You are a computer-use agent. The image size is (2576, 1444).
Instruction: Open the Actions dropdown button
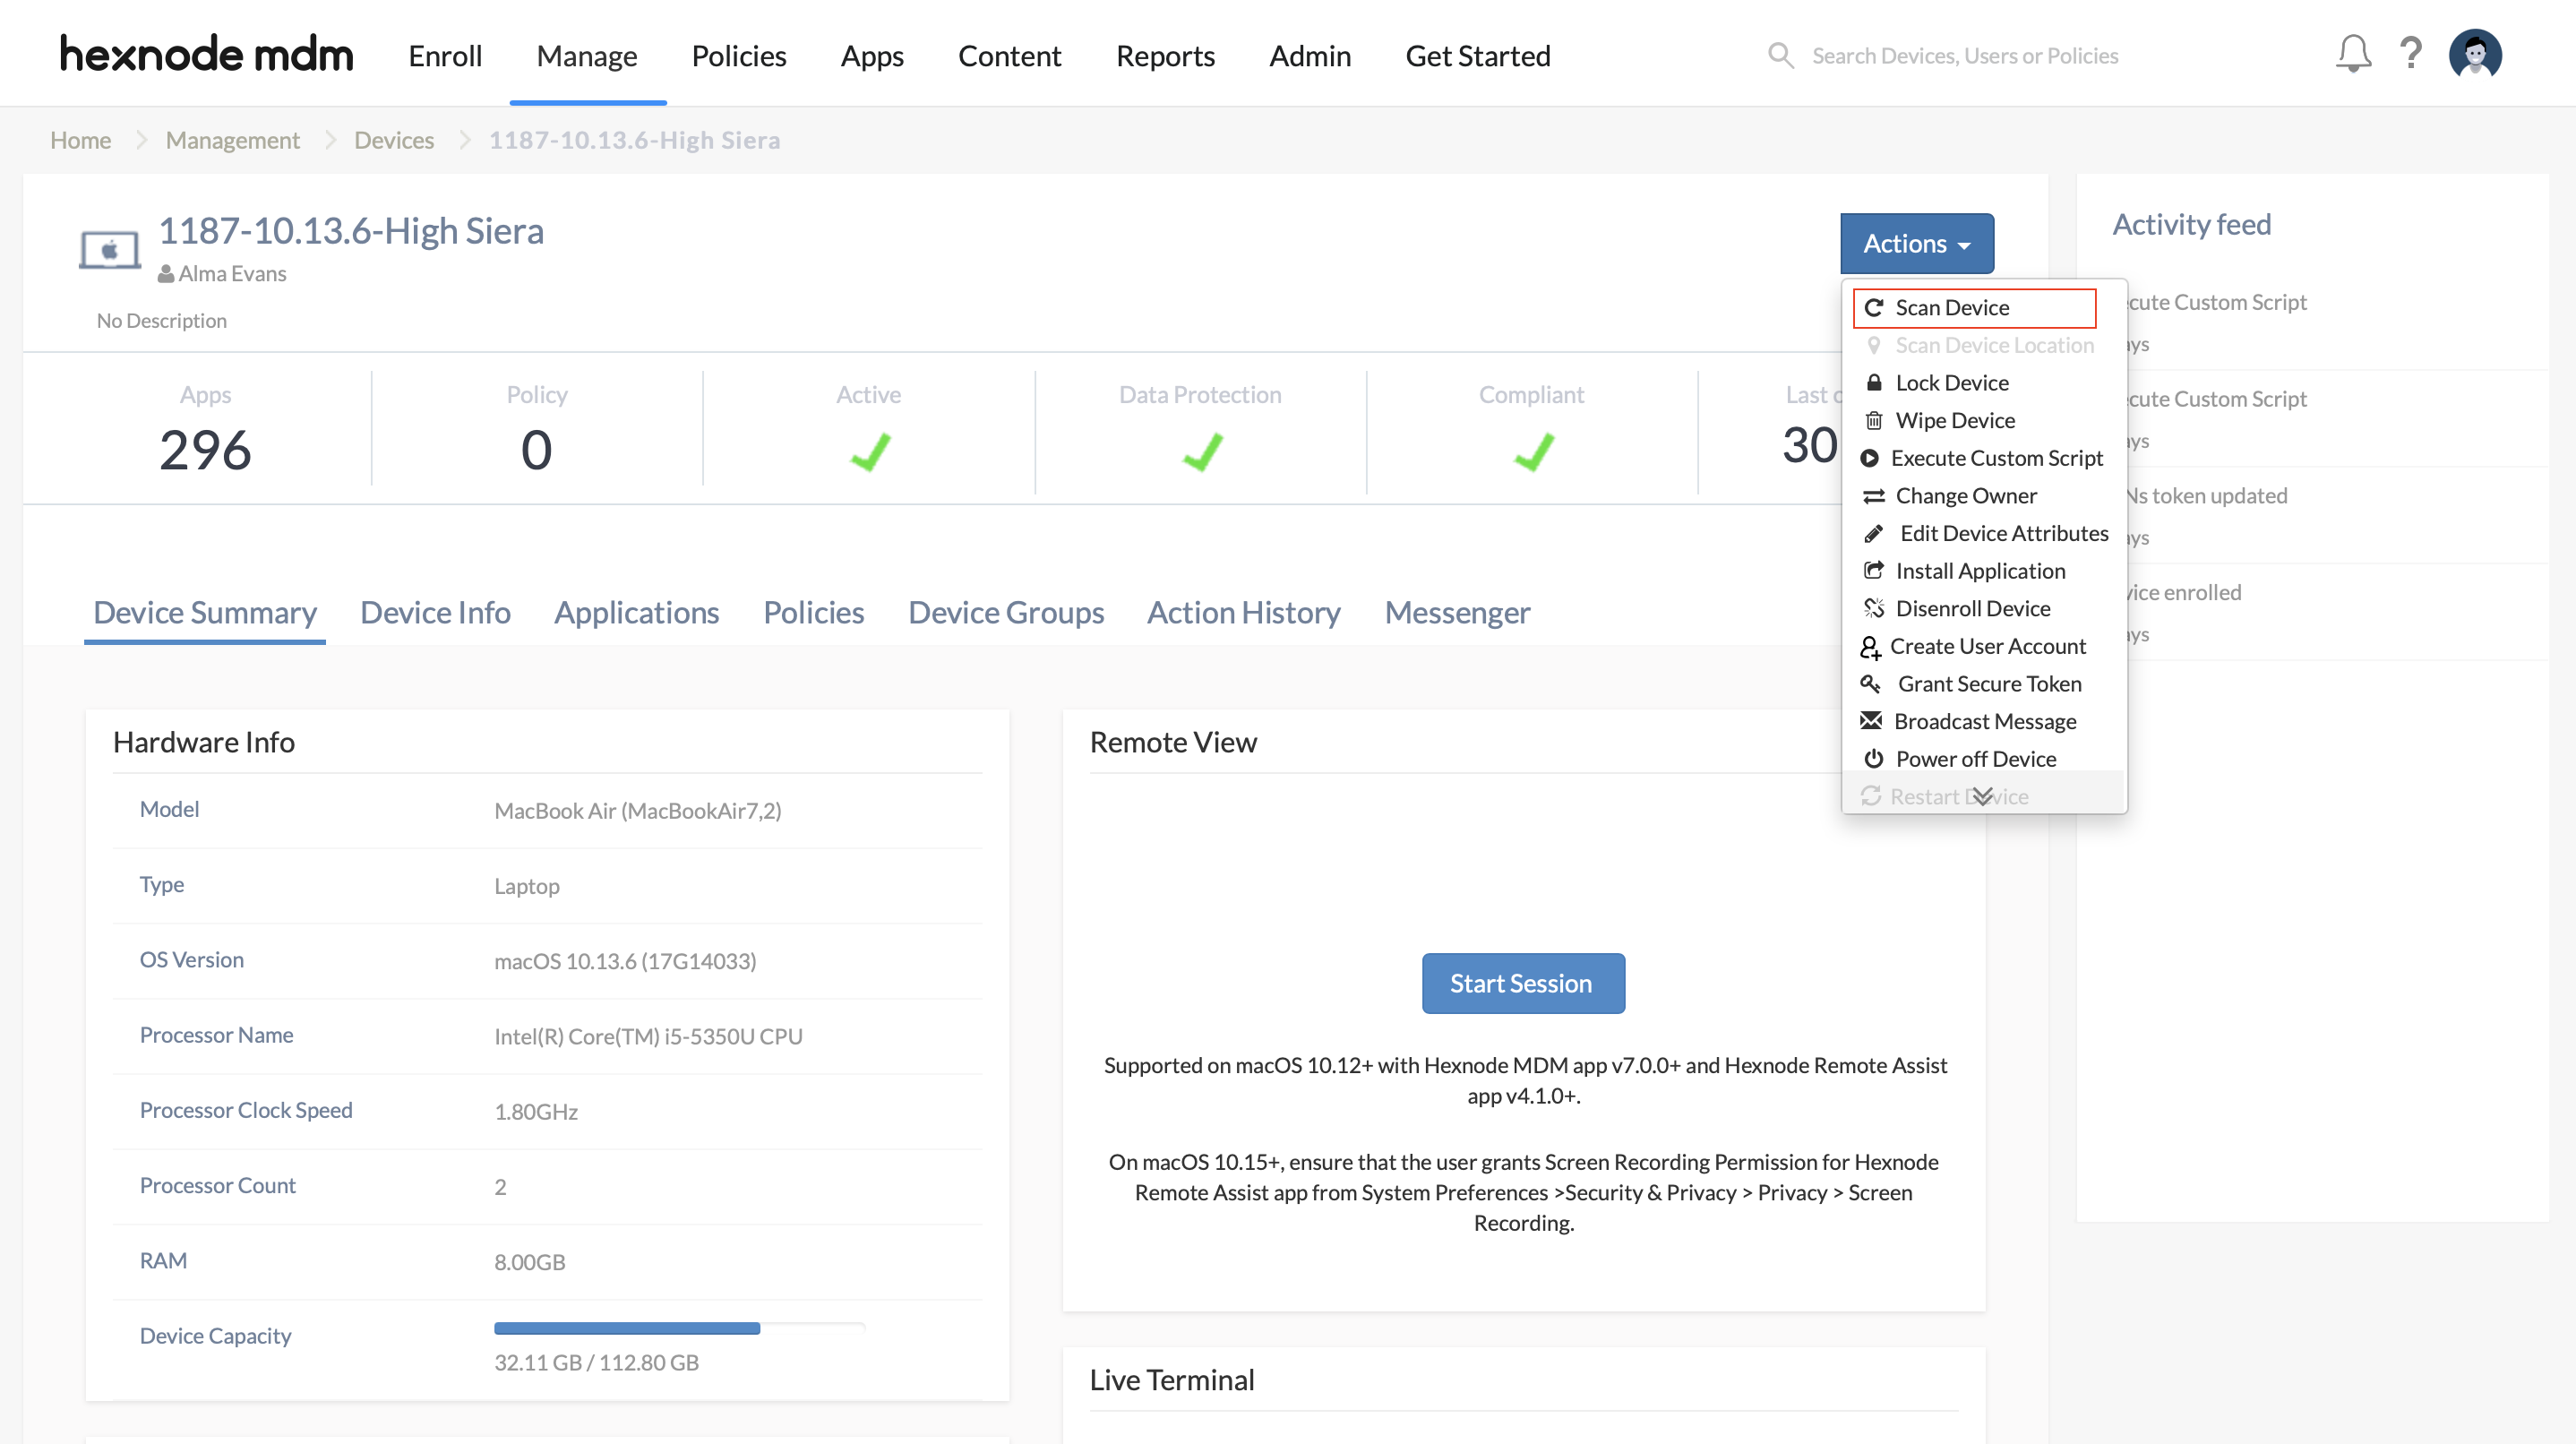point(1916,243)
